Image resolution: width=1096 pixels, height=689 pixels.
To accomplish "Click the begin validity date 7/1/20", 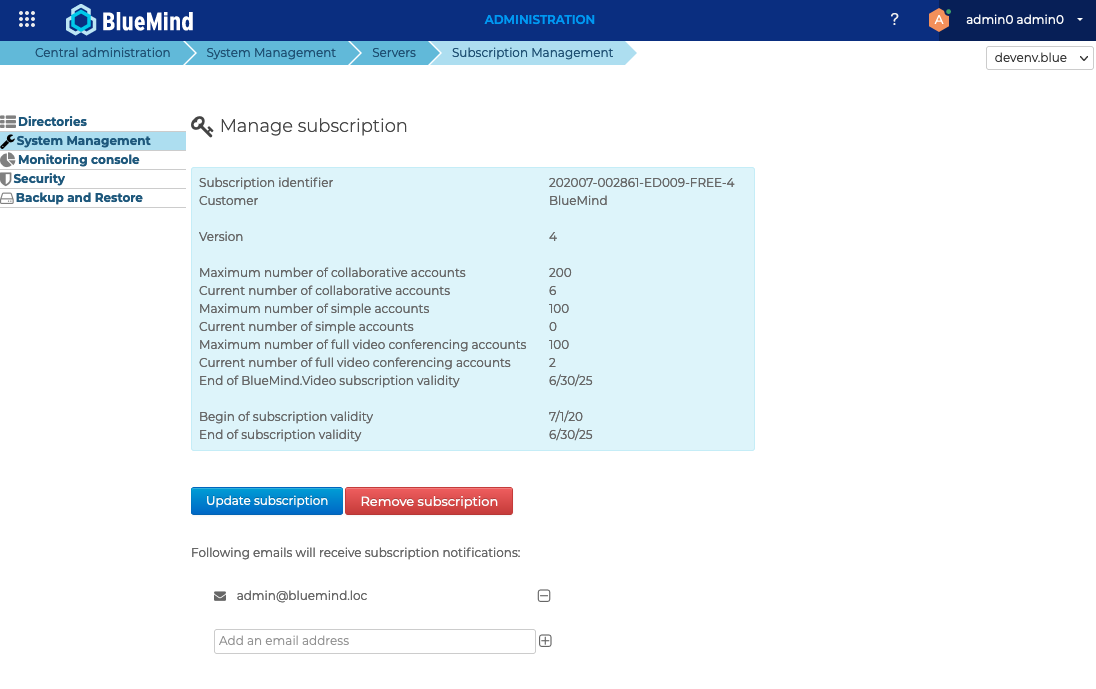I will click(x=565, y=416).
